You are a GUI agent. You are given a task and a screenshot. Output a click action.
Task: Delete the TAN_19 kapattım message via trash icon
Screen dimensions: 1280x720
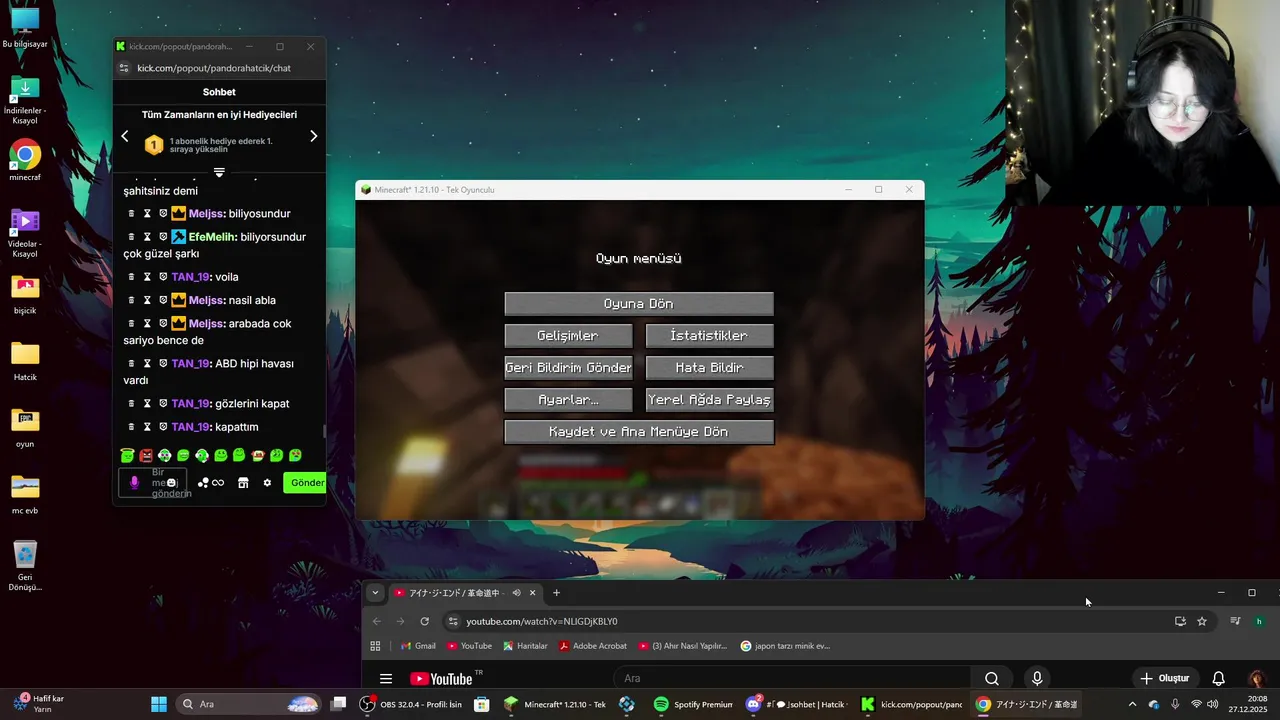tap(131, 427)
